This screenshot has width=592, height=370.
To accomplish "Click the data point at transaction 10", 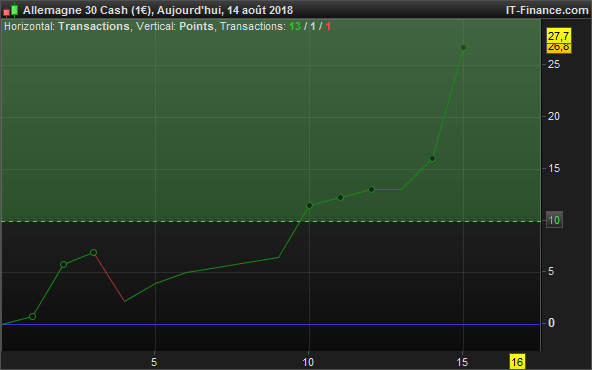I will (x=310, y=205).
